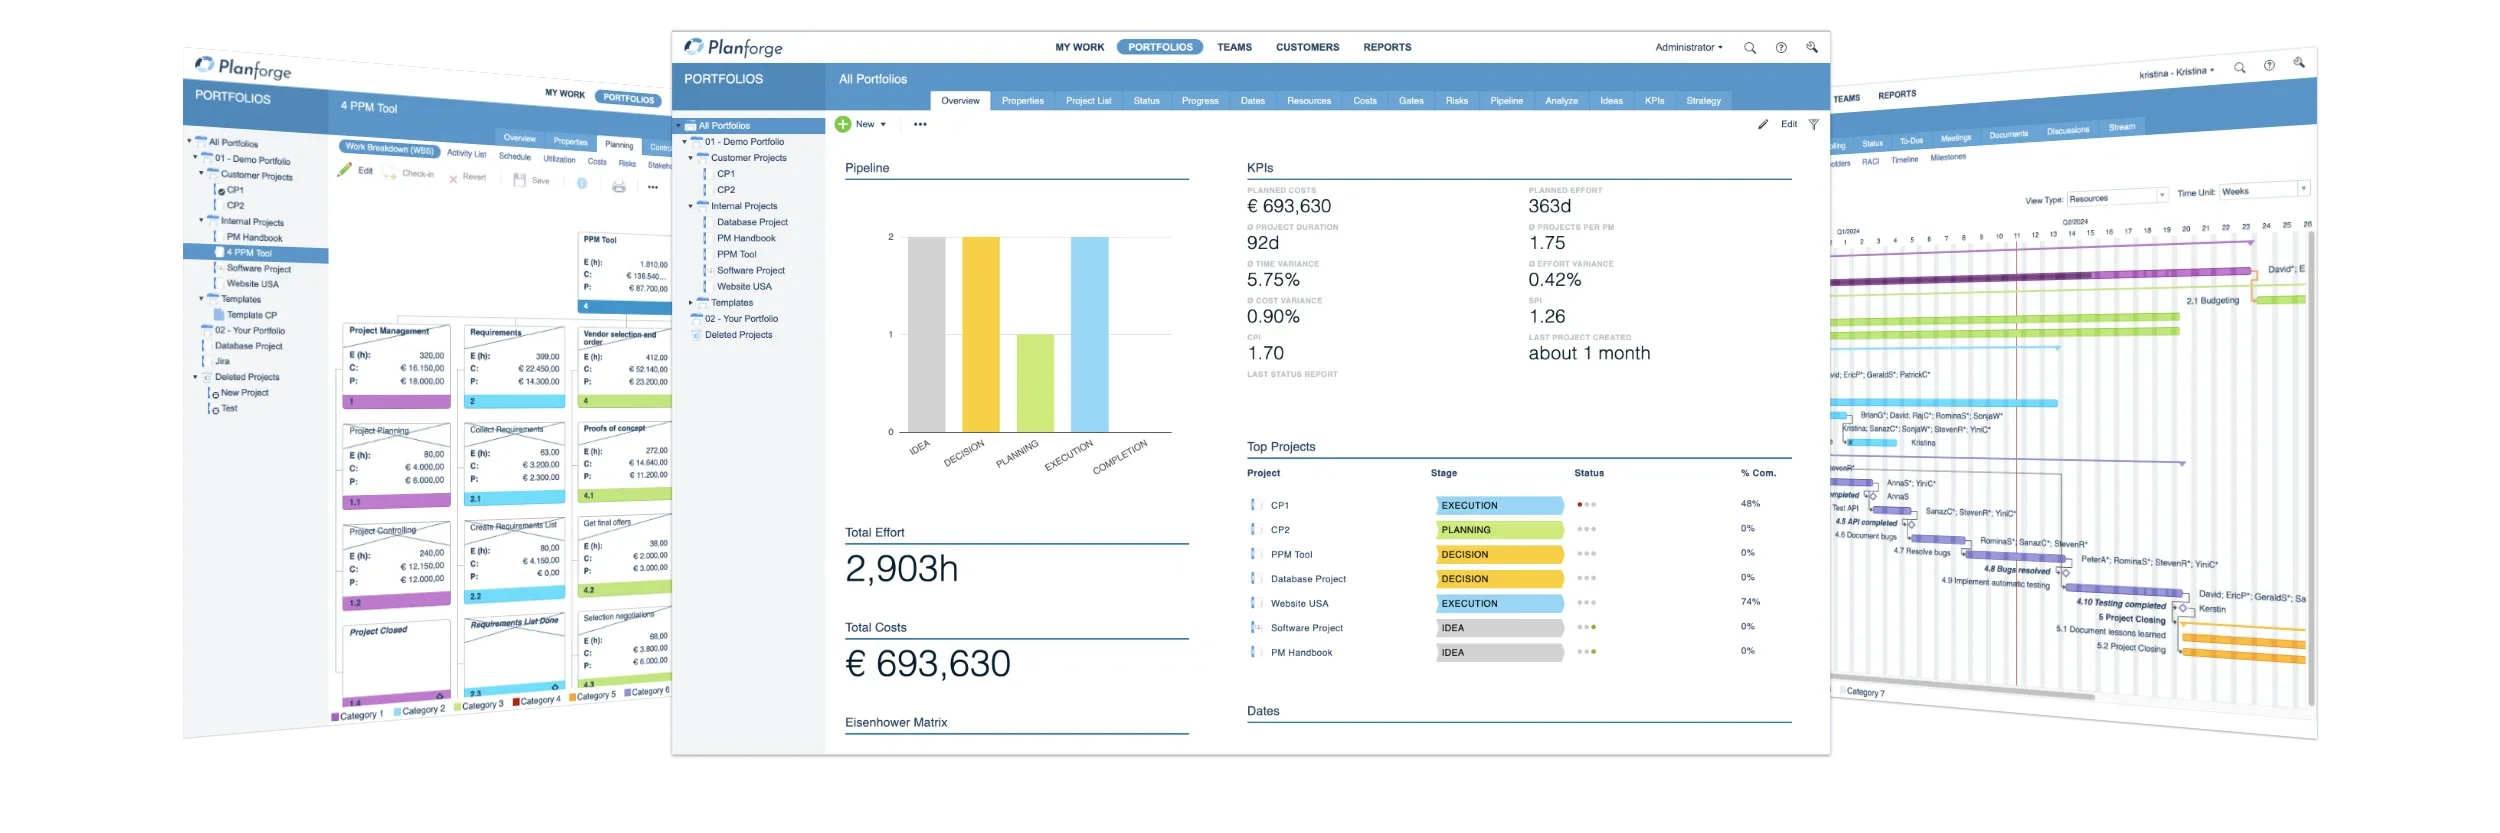This screenshot has width=2500, height=833.
Task: Click the wrench icon in kristina's header
Action: pyautogui.click(x=2299, y=63)
